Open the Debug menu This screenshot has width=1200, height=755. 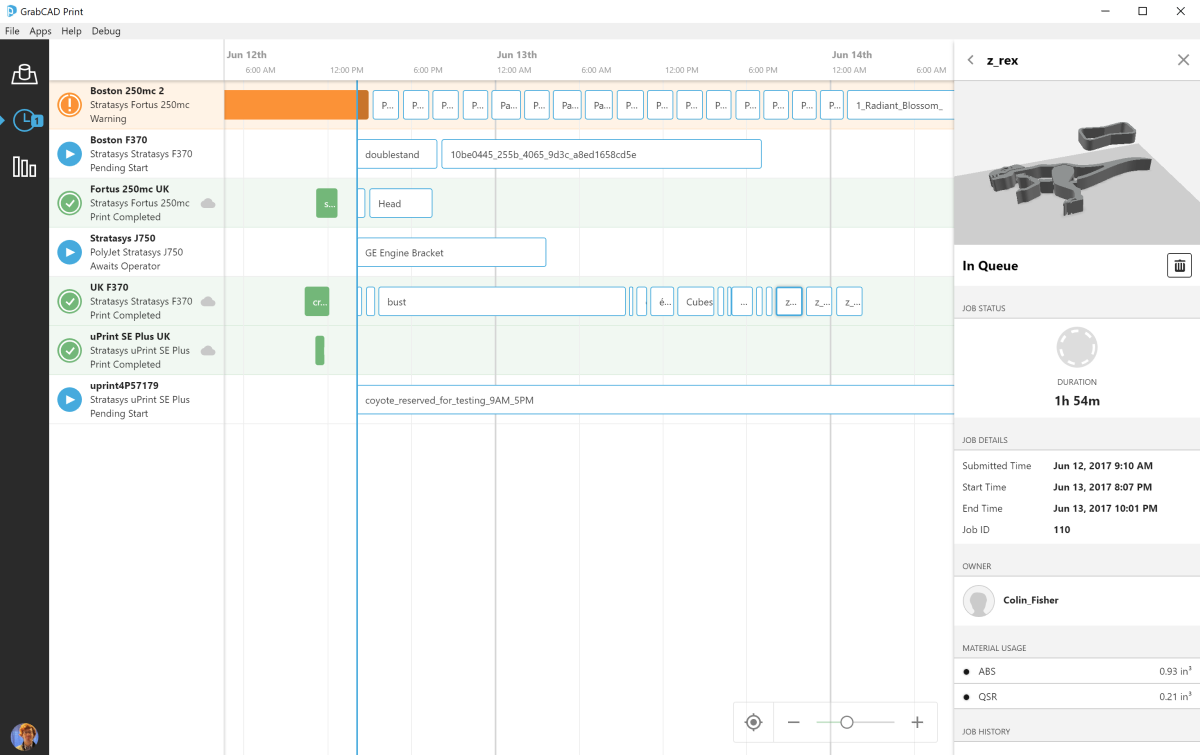(106, 31)
